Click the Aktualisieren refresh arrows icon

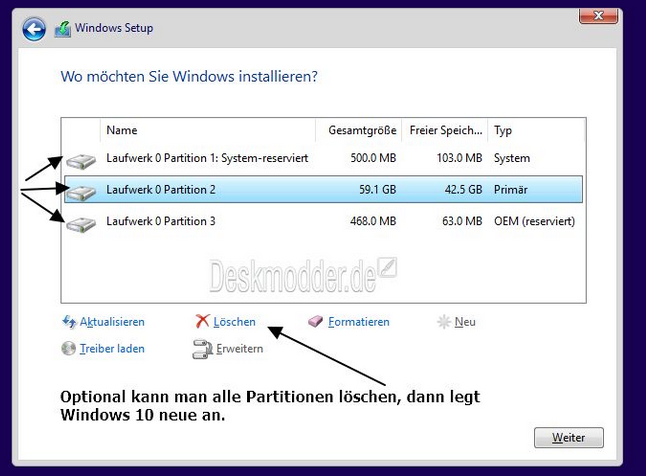(69, 321)
